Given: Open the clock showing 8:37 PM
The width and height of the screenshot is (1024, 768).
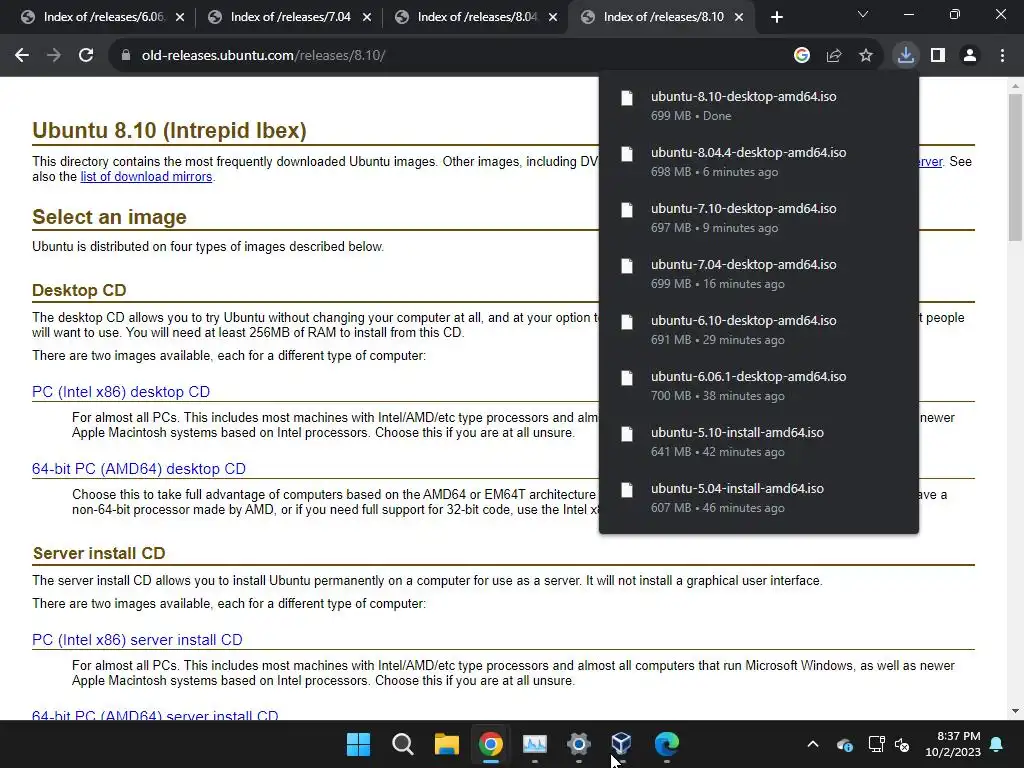Looking at the screenshot, I should pos(953,744).
